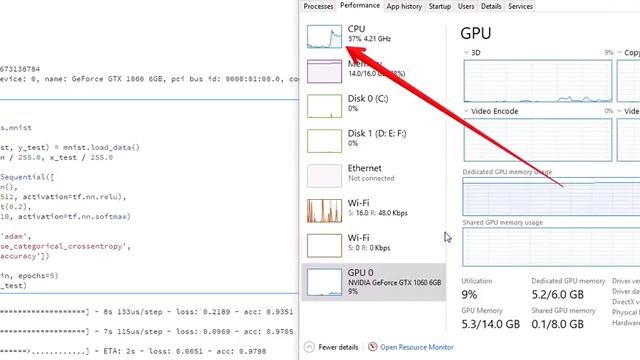Select the CPU mini graph thumbnail

(x=324, y=37)
